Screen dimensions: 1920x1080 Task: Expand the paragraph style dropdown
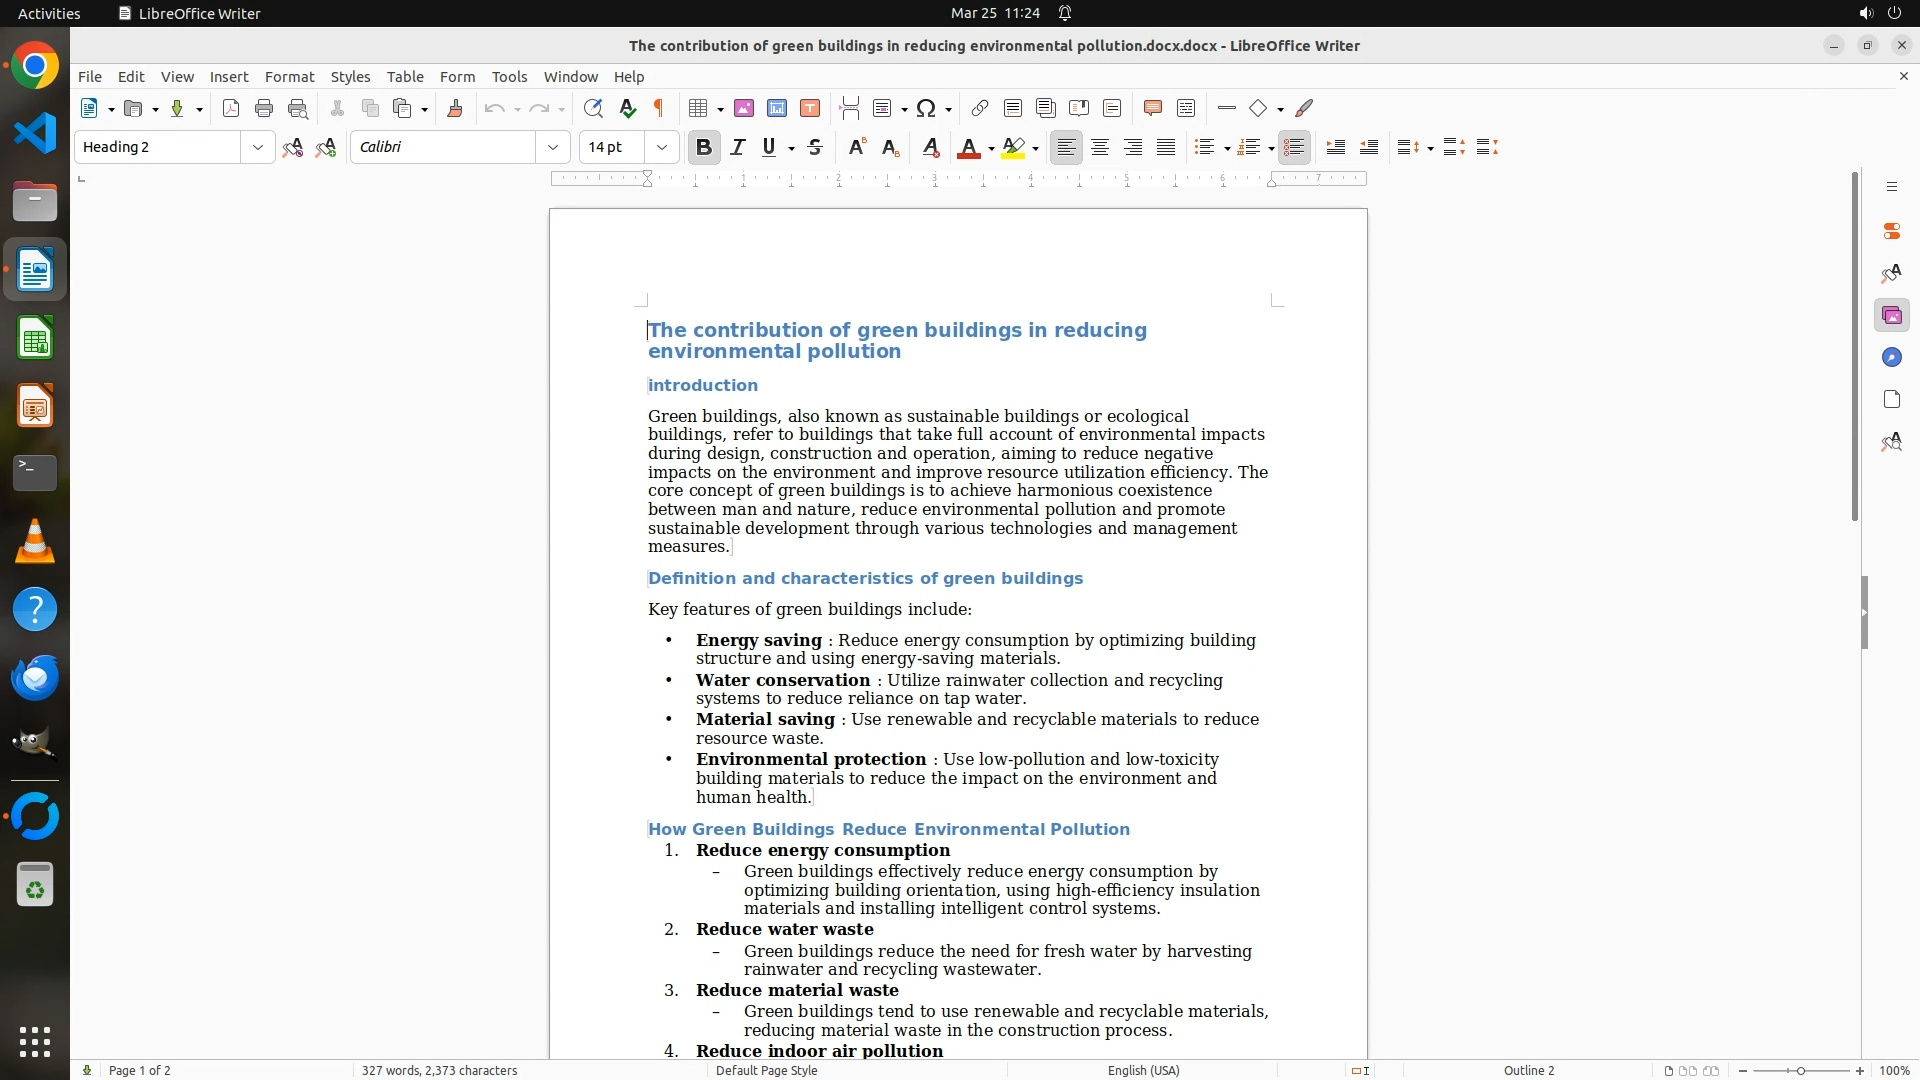[x=257, y=148]
